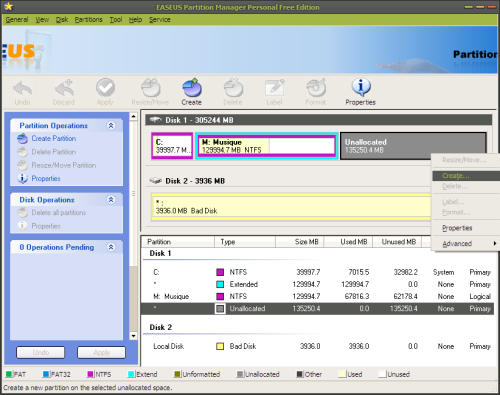Open the General menu
This screenshot has width=500, height=395.
17,20
